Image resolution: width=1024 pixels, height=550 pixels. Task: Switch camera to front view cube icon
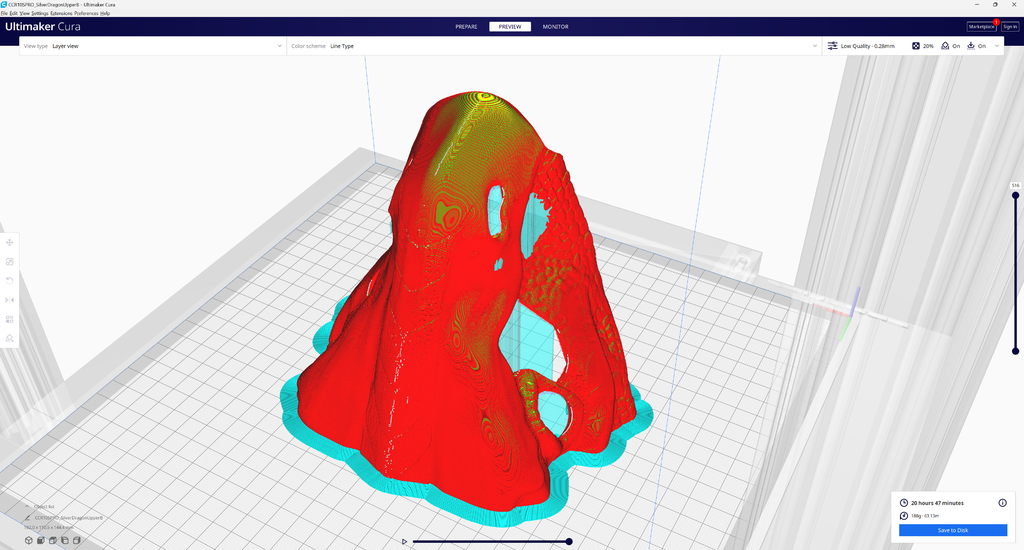(40, 540)
